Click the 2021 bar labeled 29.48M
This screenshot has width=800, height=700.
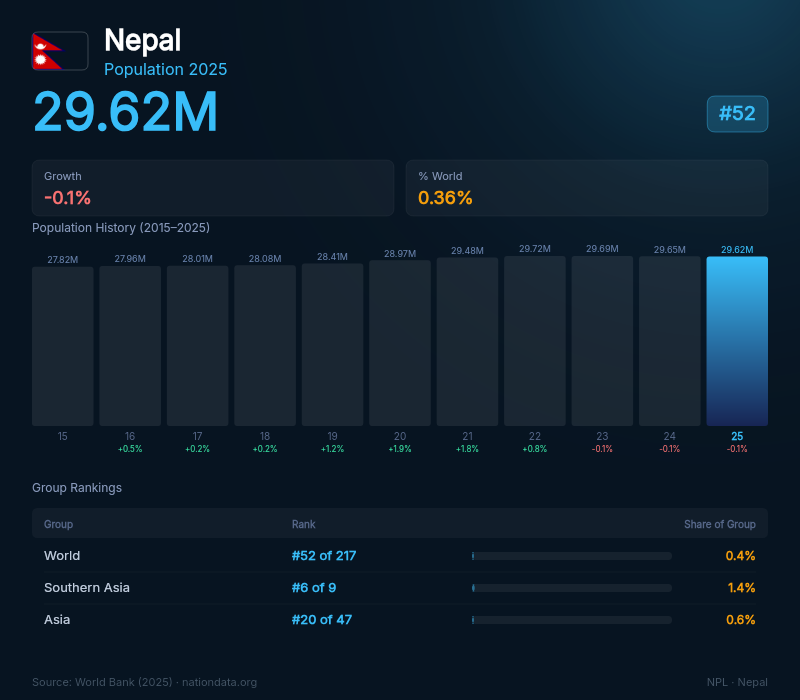(467, 341)
